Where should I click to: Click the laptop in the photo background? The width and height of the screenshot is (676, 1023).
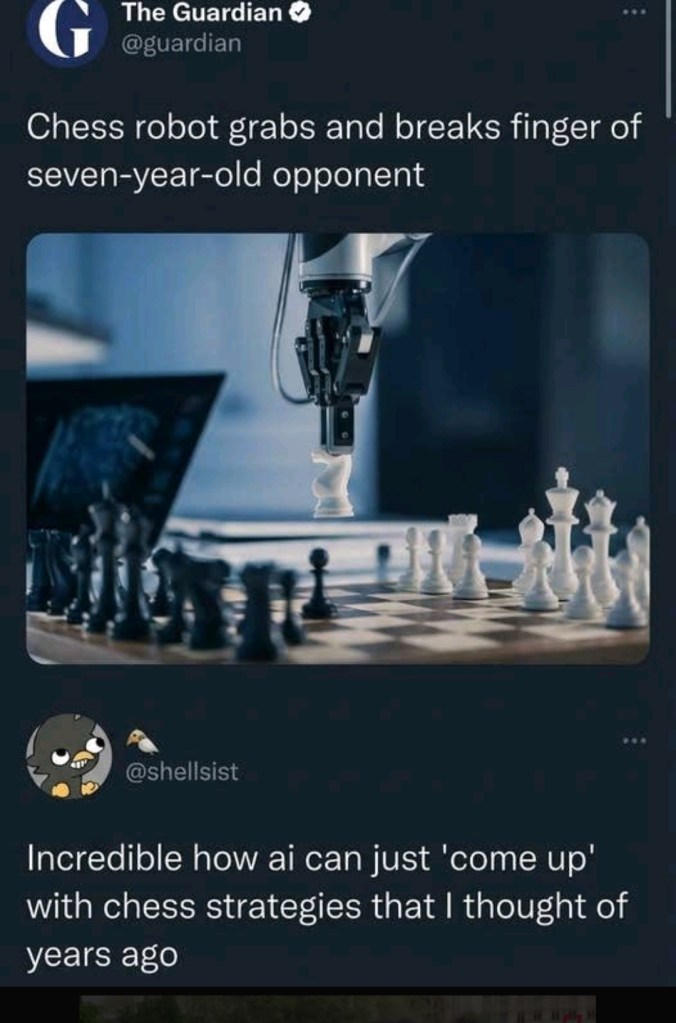click(x=117, y=450)
